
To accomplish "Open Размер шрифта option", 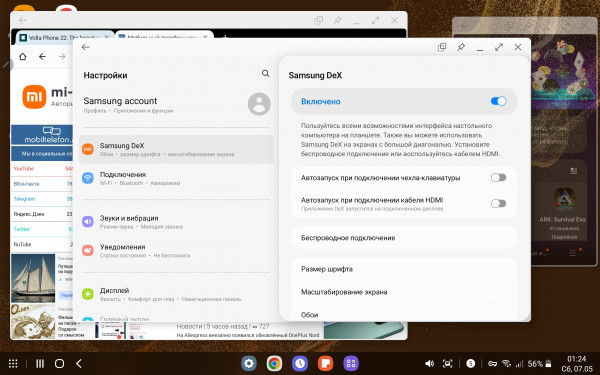I will pyautogui.click(x=404, y=269).
